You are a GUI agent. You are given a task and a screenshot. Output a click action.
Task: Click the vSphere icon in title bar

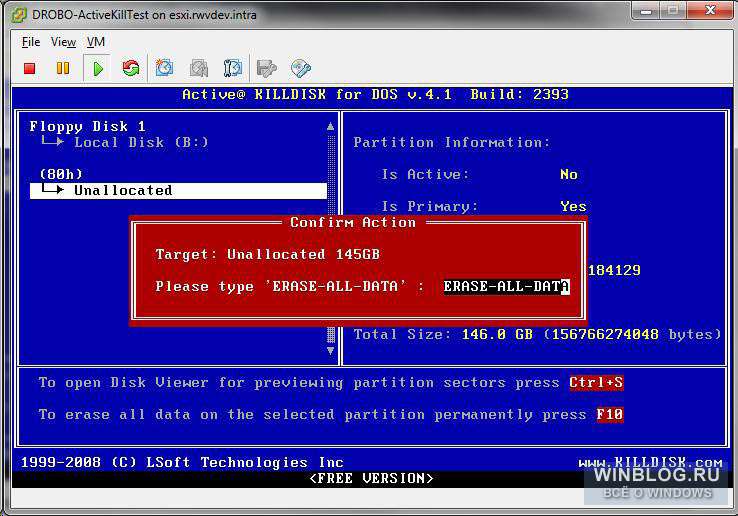19,15
